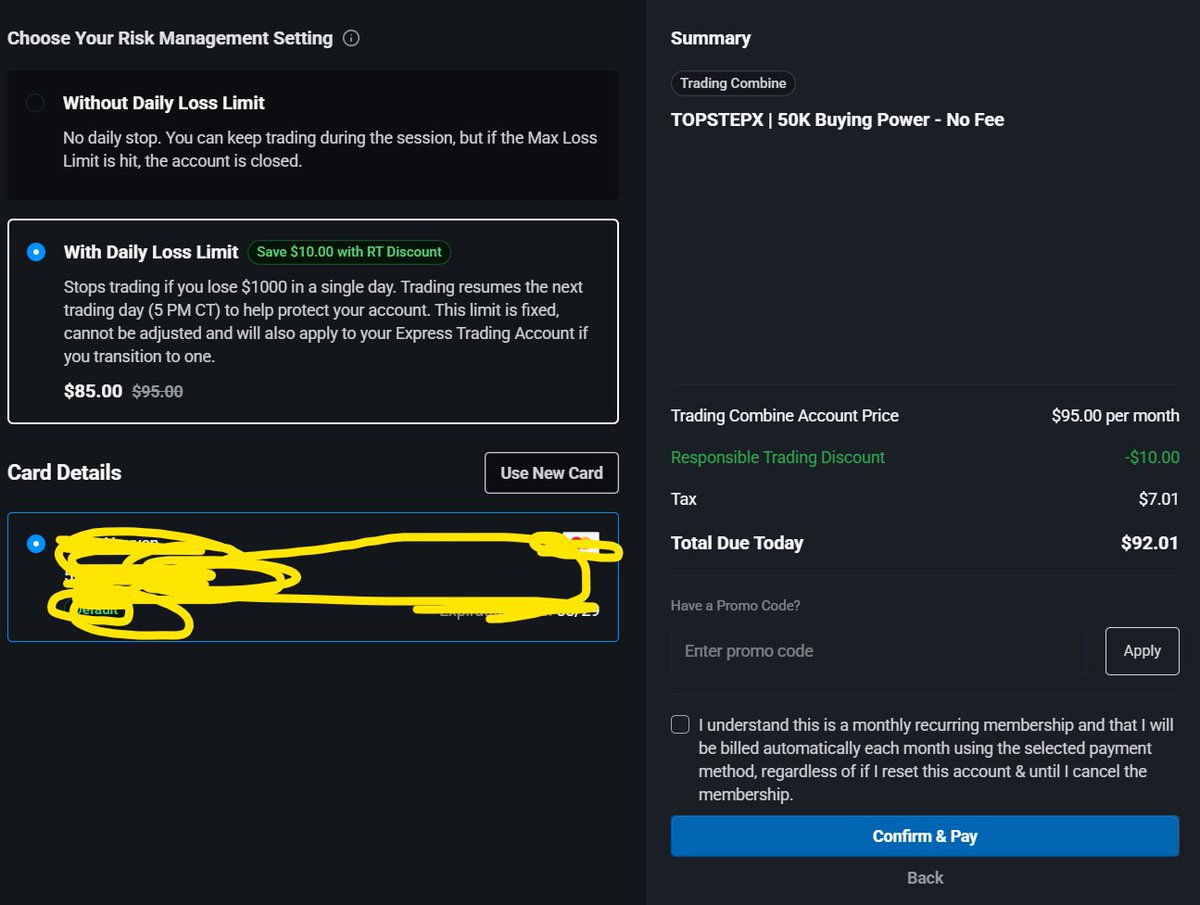Go Back from the checkout
This screenshot has width=1200, height=905.
tap(925, 878)
